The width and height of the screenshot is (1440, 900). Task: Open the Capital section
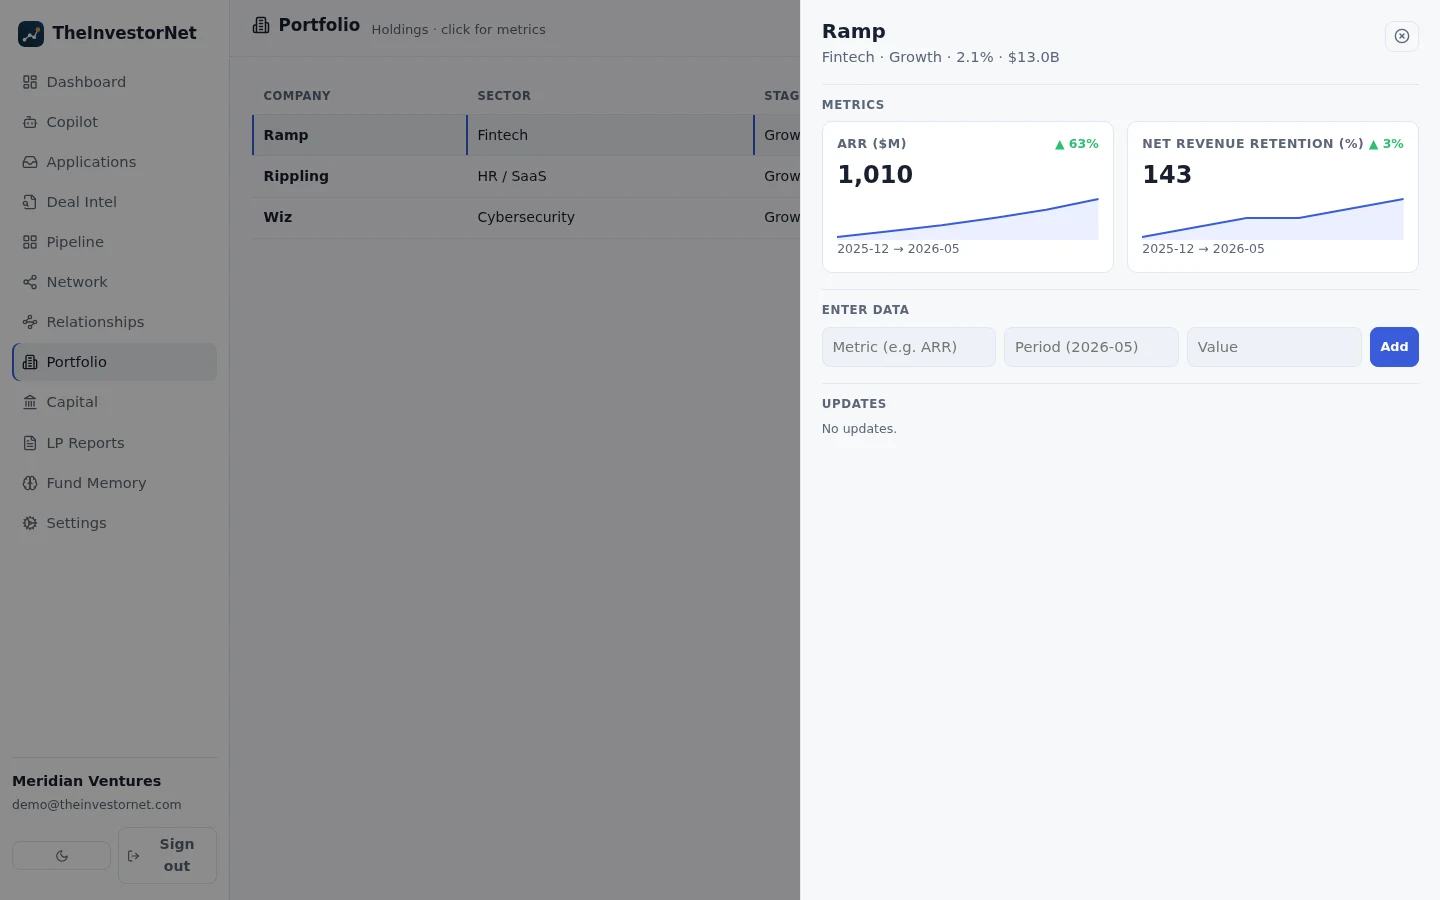[x=114, y=402]
